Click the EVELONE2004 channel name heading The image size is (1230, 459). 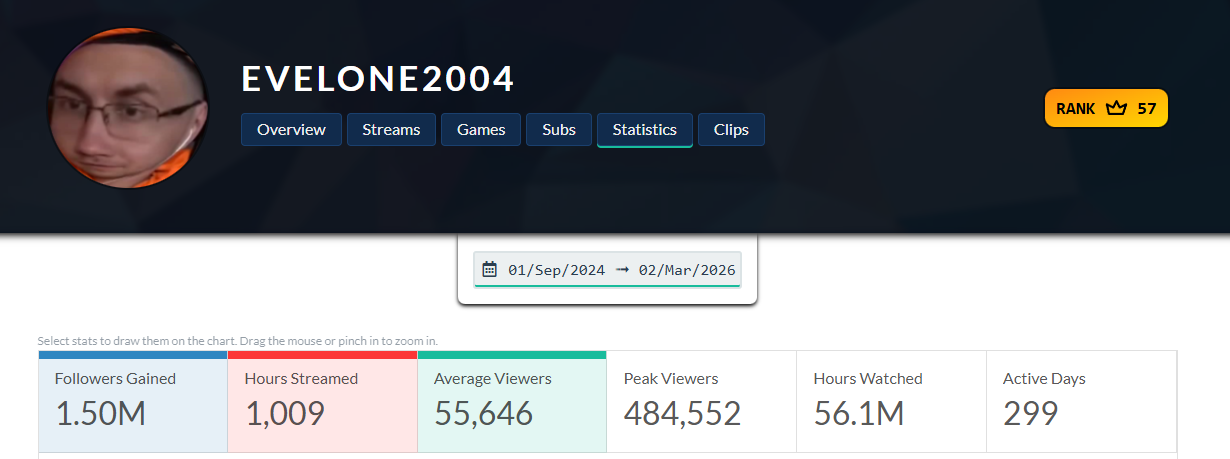378,79
